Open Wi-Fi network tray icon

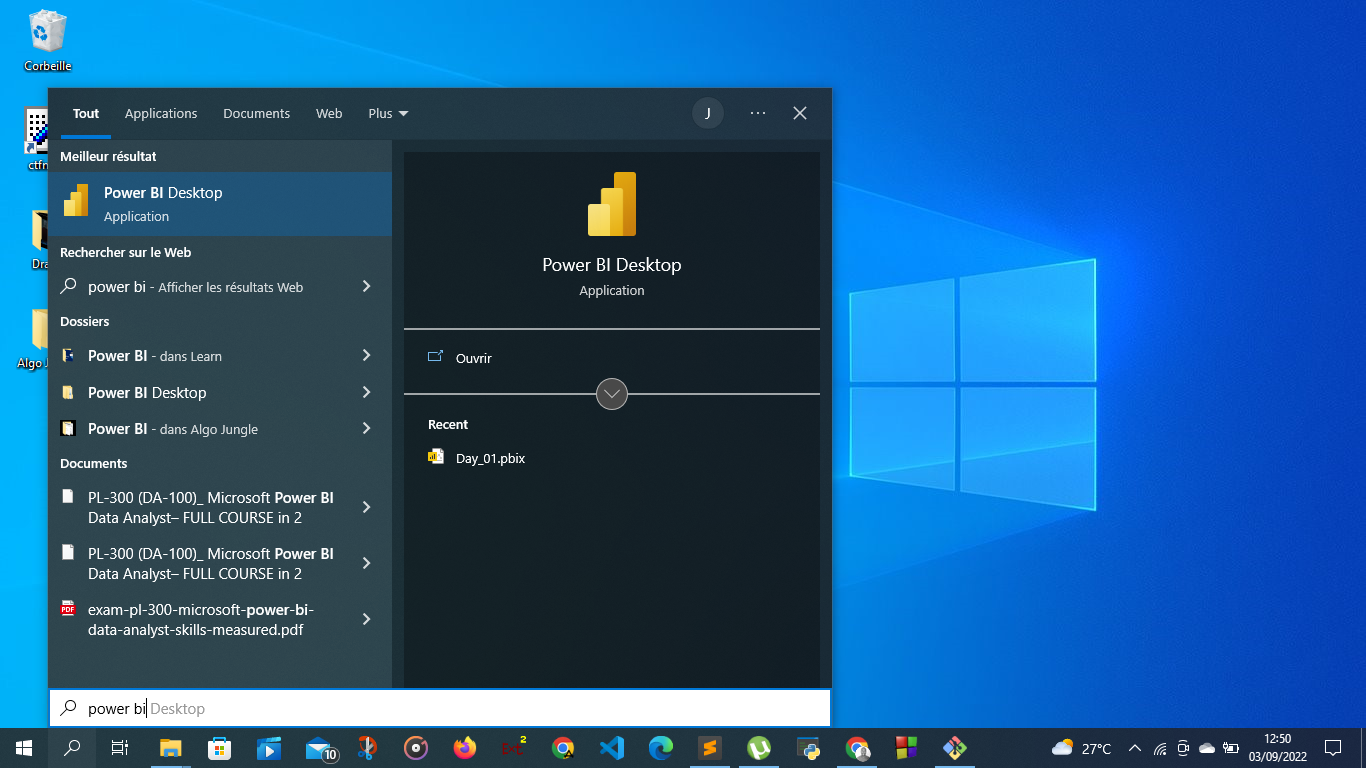click(1160, 748)
